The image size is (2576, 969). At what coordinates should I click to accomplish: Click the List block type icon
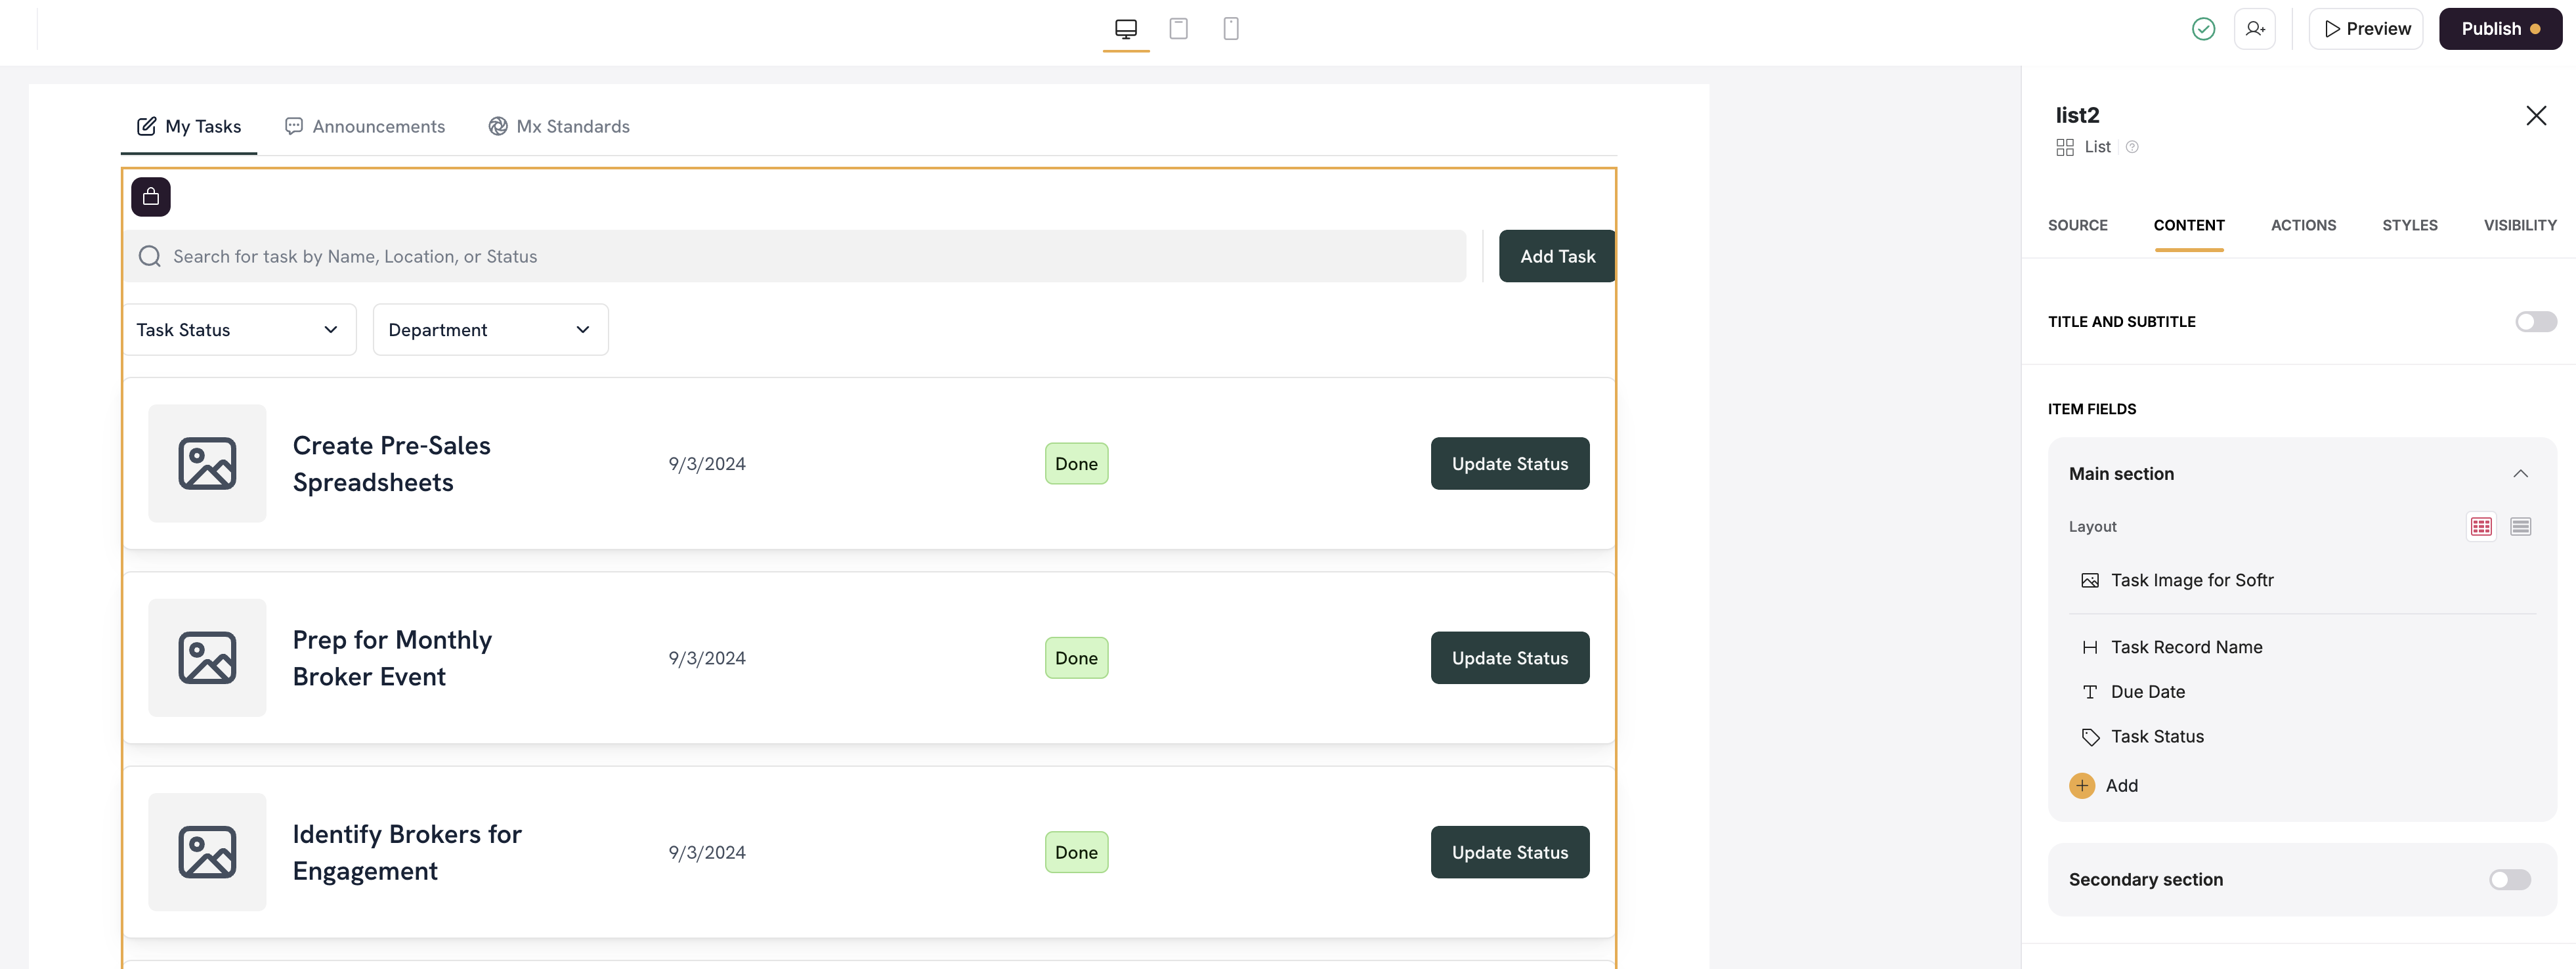tap(2065, 147)
